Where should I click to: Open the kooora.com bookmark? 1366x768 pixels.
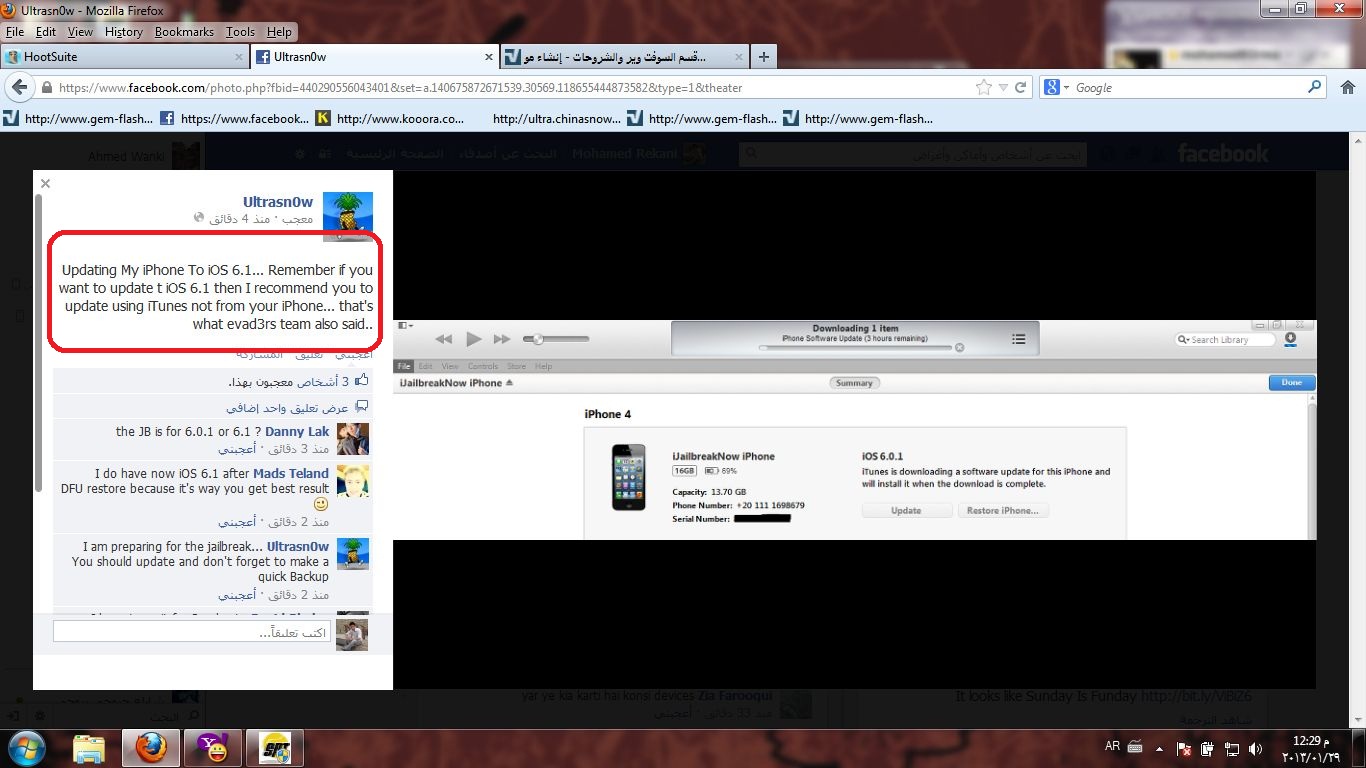tap(390, 118)
